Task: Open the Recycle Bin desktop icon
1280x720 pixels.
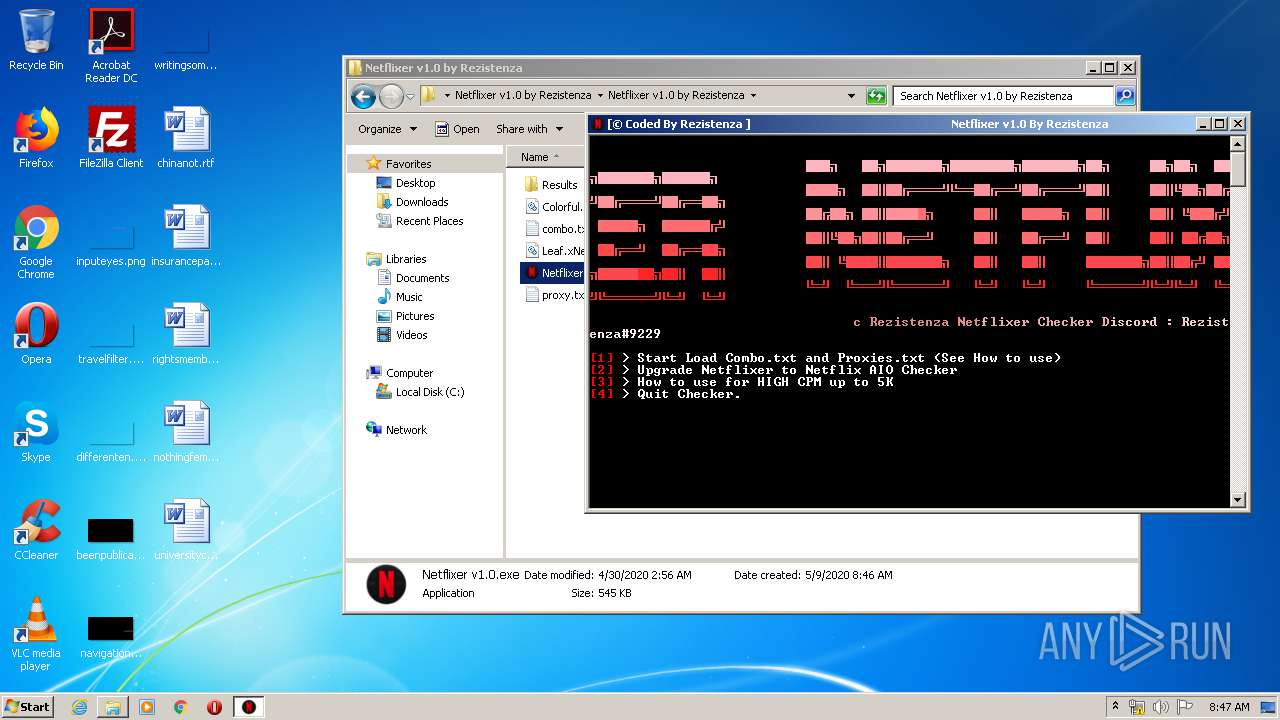Action: (x=36, y=40)
